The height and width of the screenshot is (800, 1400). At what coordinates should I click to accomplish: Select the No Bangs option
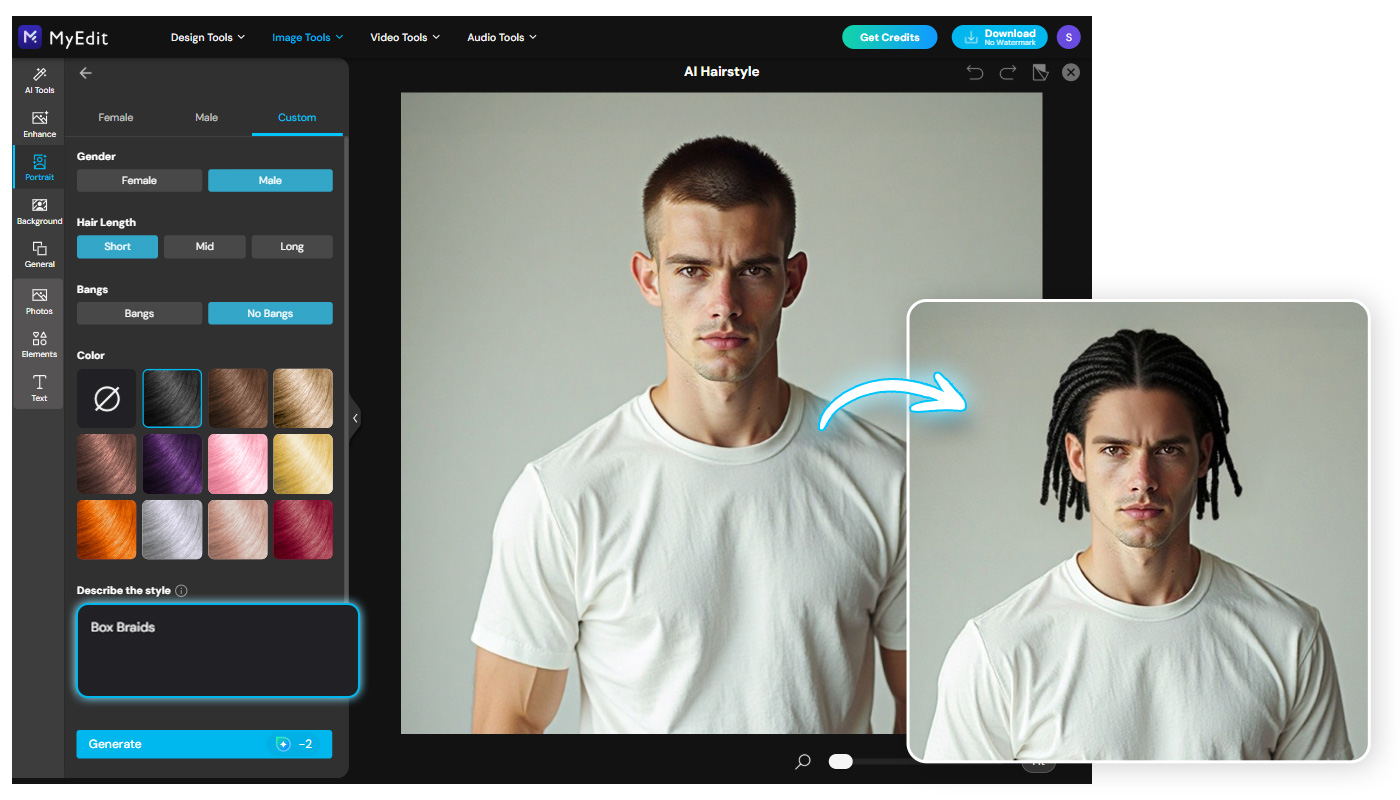click(270, 314)
